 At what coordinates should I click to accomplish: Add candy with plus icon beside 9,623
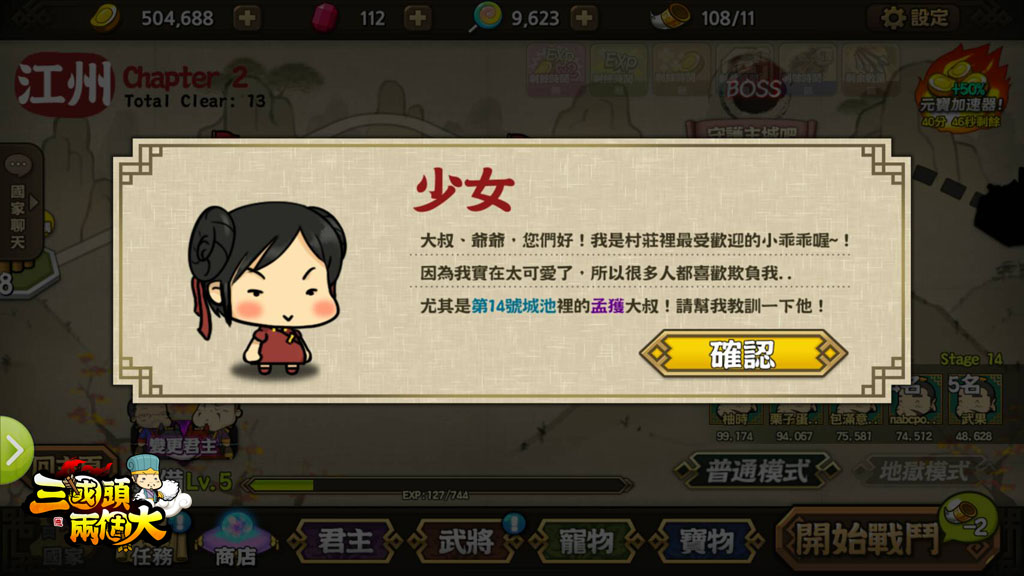(584, 18)
